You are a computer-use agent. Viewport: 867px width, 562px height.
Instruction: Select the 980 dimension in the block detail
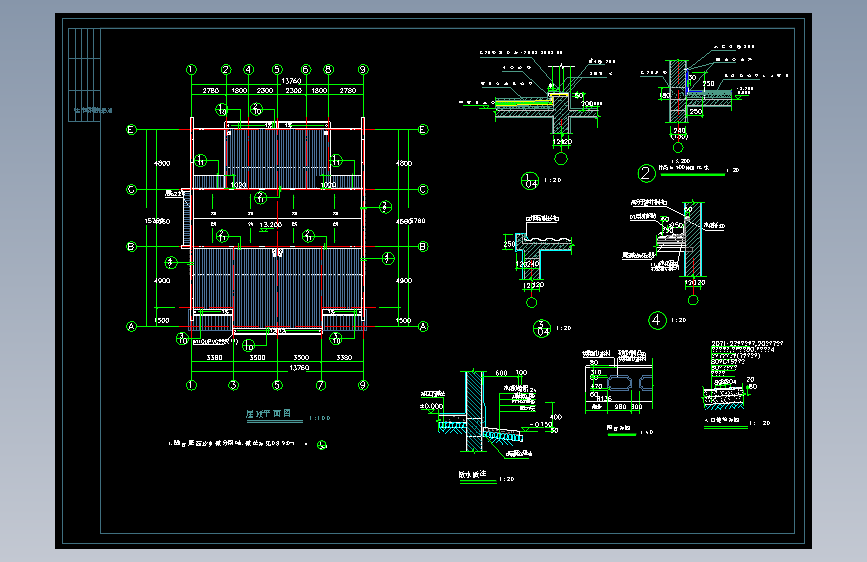coord(620,407)
